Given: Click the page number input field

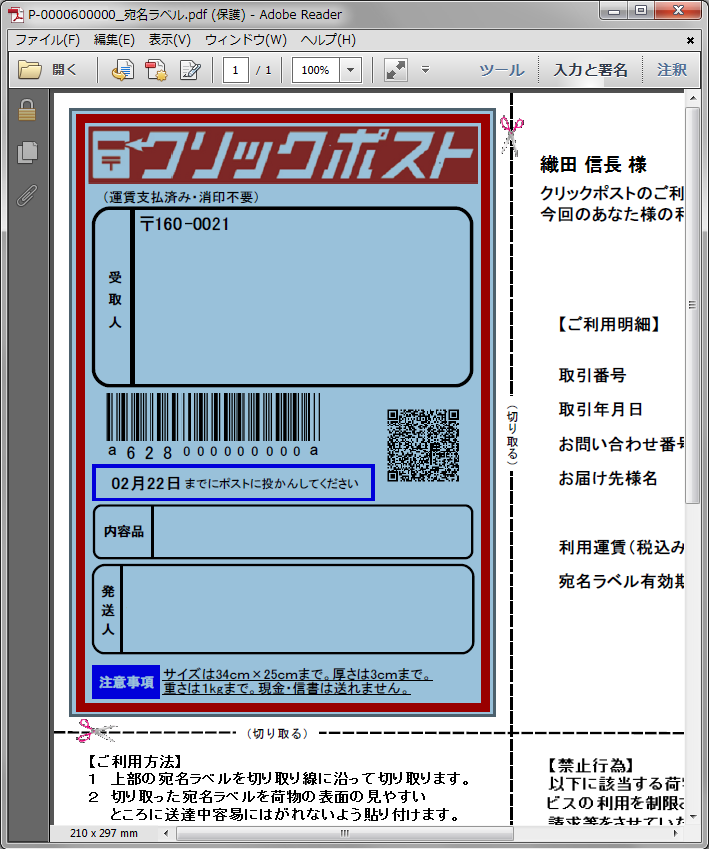Looking at the screenshot, I should (235, 70).
